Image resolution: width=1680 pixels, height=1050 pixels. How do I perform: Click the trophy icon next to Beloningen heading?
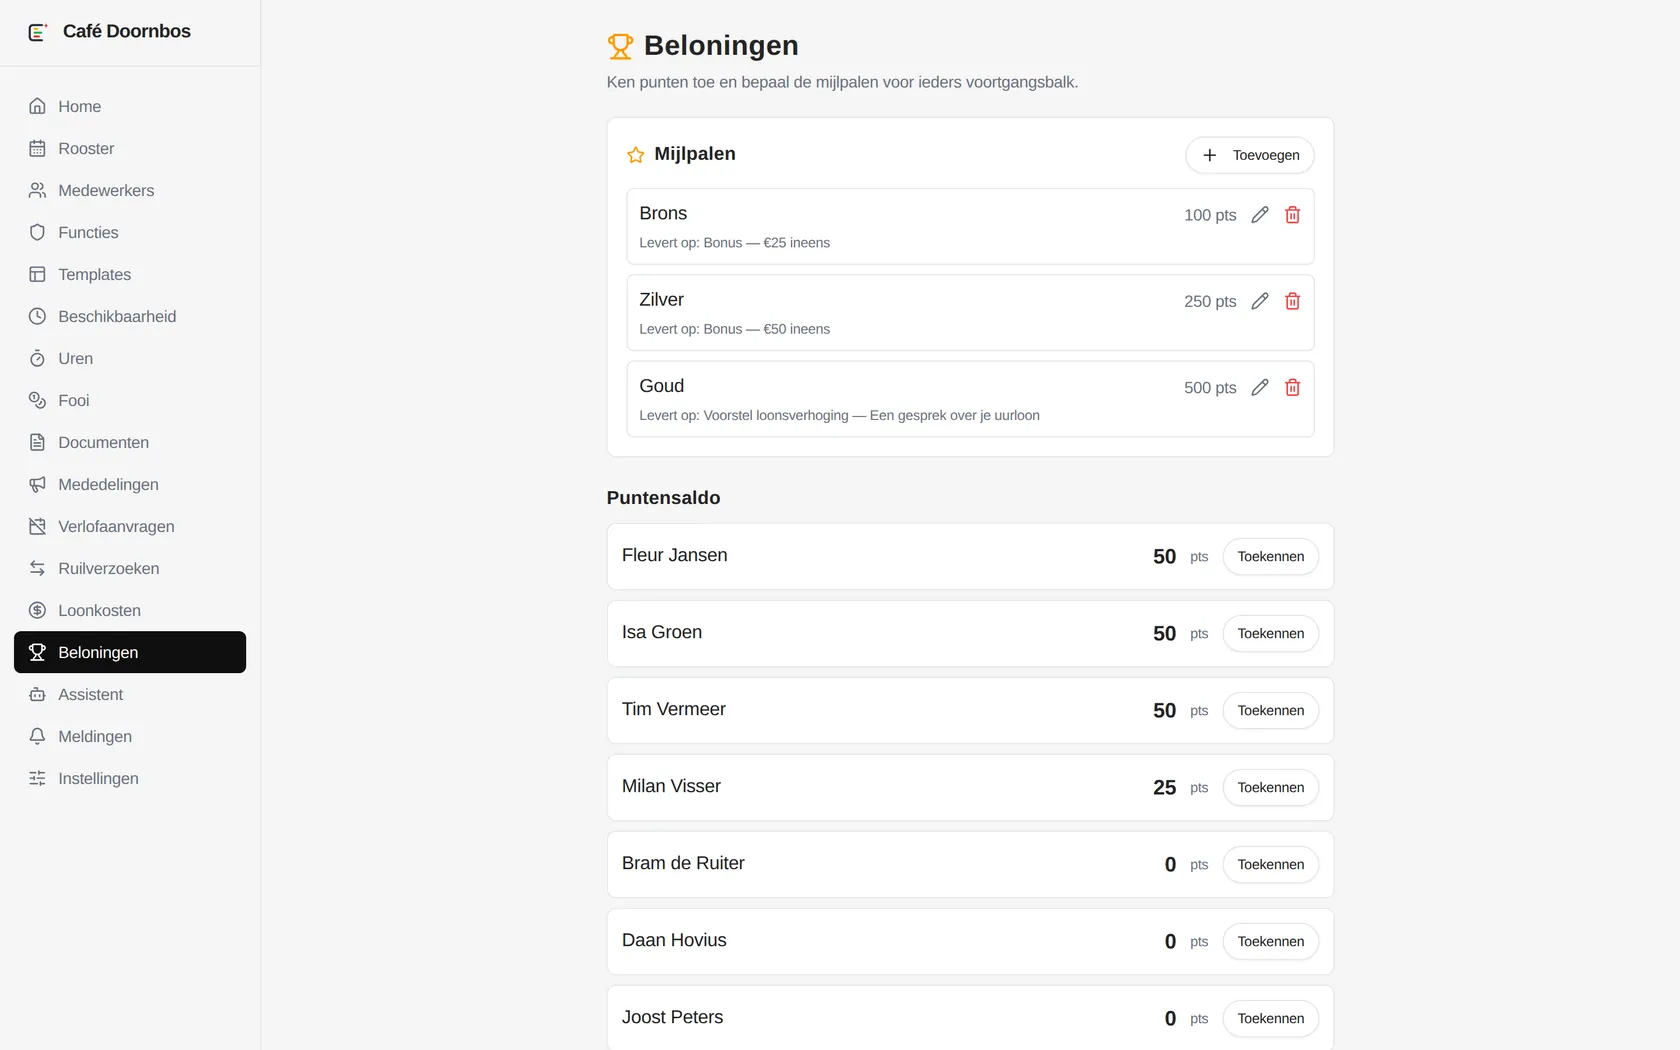tap(620, 46)
